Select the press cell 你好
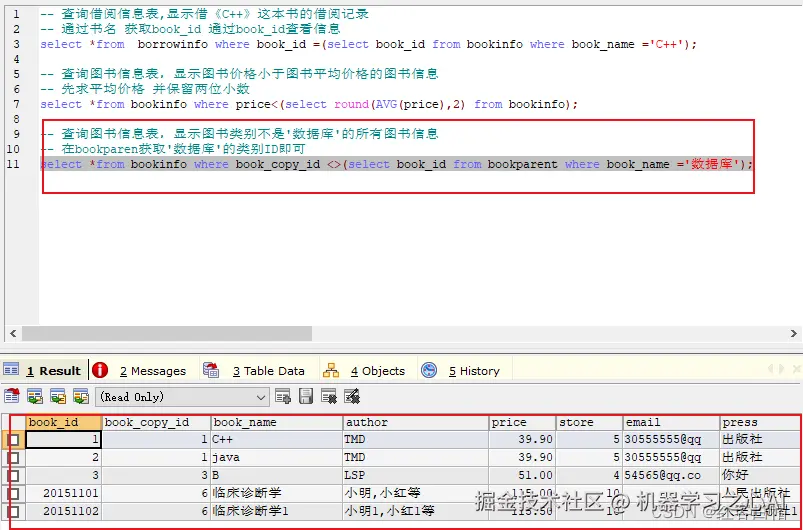 (761, 475)
